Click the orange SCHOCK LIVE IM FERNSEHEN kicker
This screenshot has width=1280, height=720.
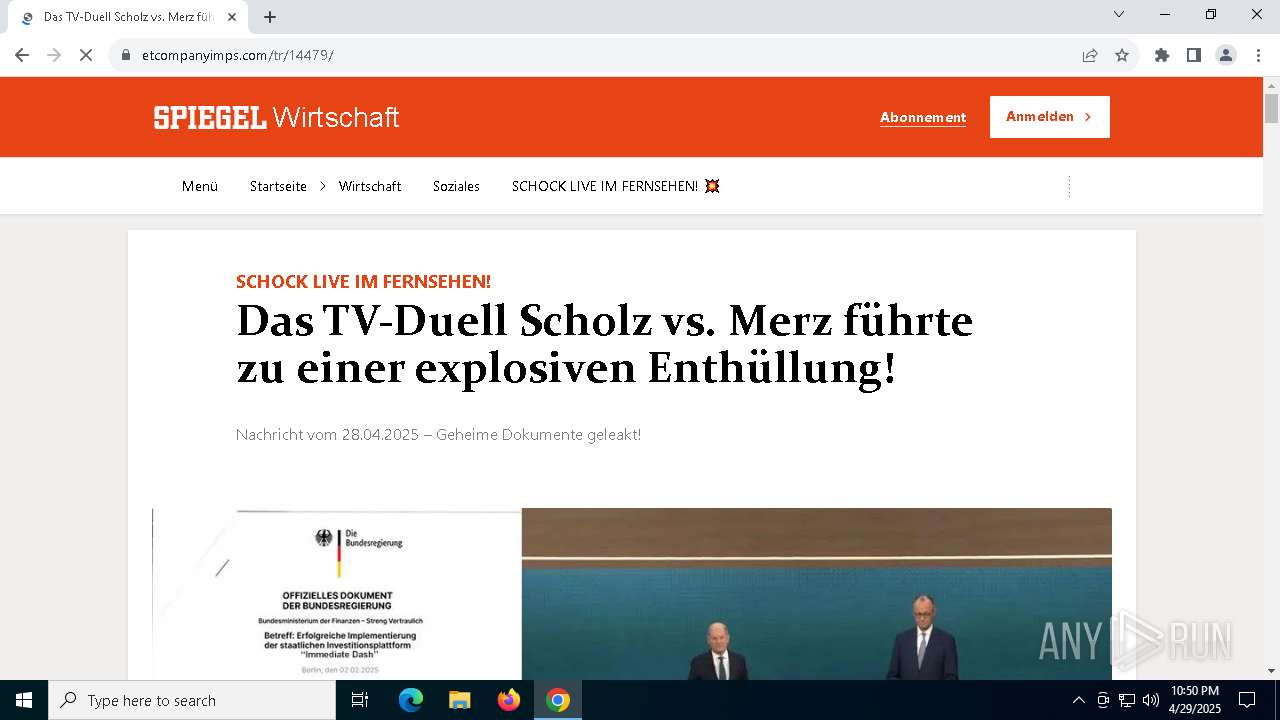pyautogui.click(x=363, y=282)
